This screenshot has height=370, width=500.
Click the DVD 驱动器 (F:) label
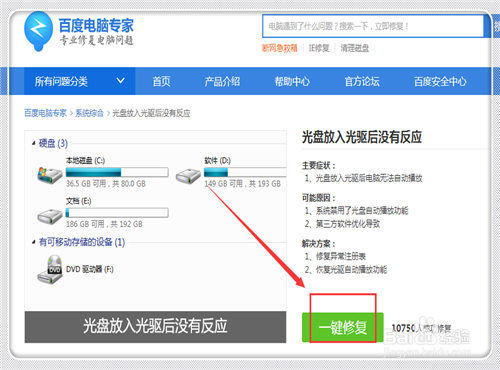click(90, 269)
